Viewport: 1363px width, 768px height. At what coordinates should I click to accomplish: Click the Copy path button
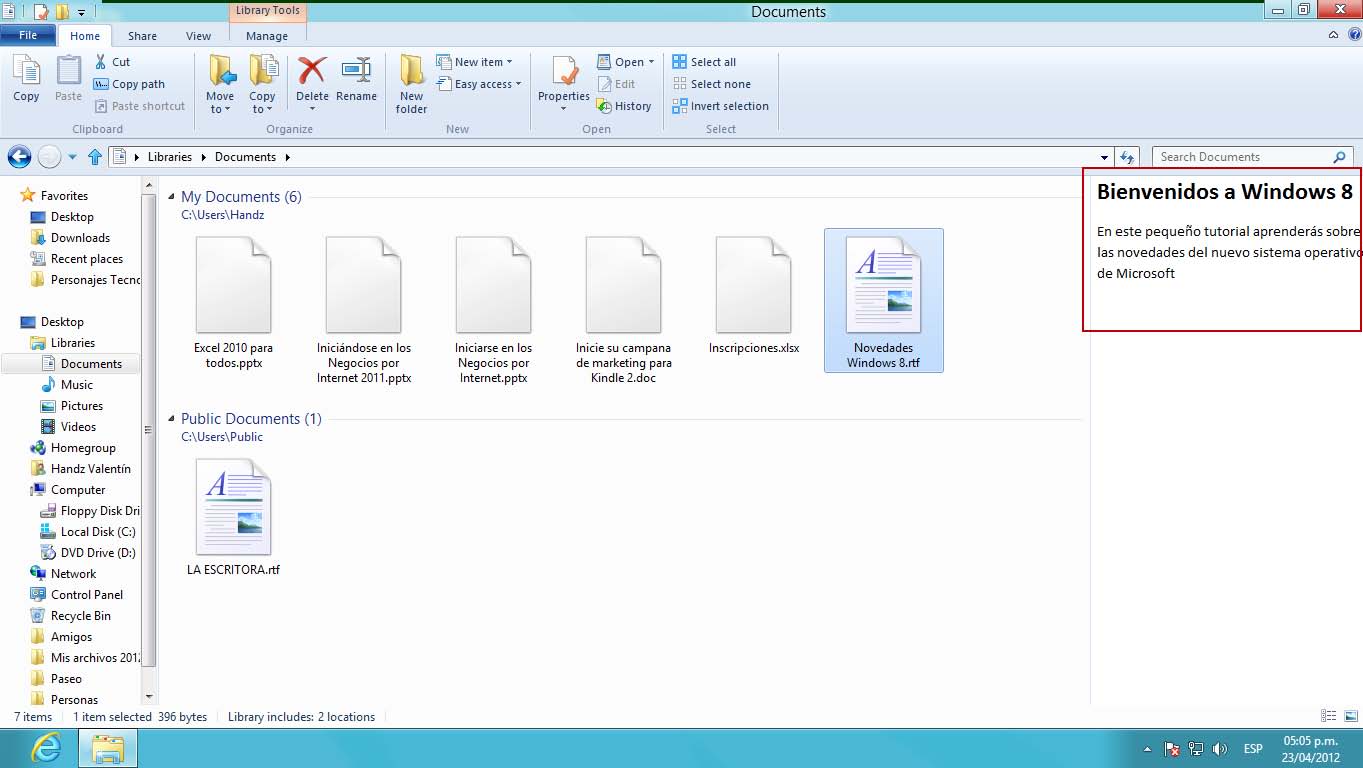click(x=129, y=85)
